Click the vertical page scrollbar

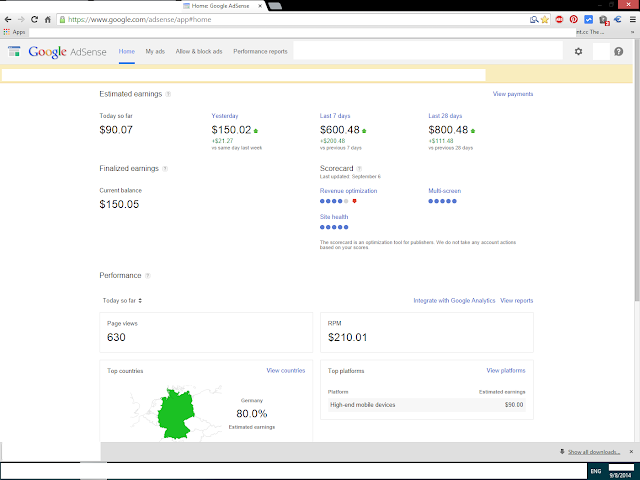(637, 171)
